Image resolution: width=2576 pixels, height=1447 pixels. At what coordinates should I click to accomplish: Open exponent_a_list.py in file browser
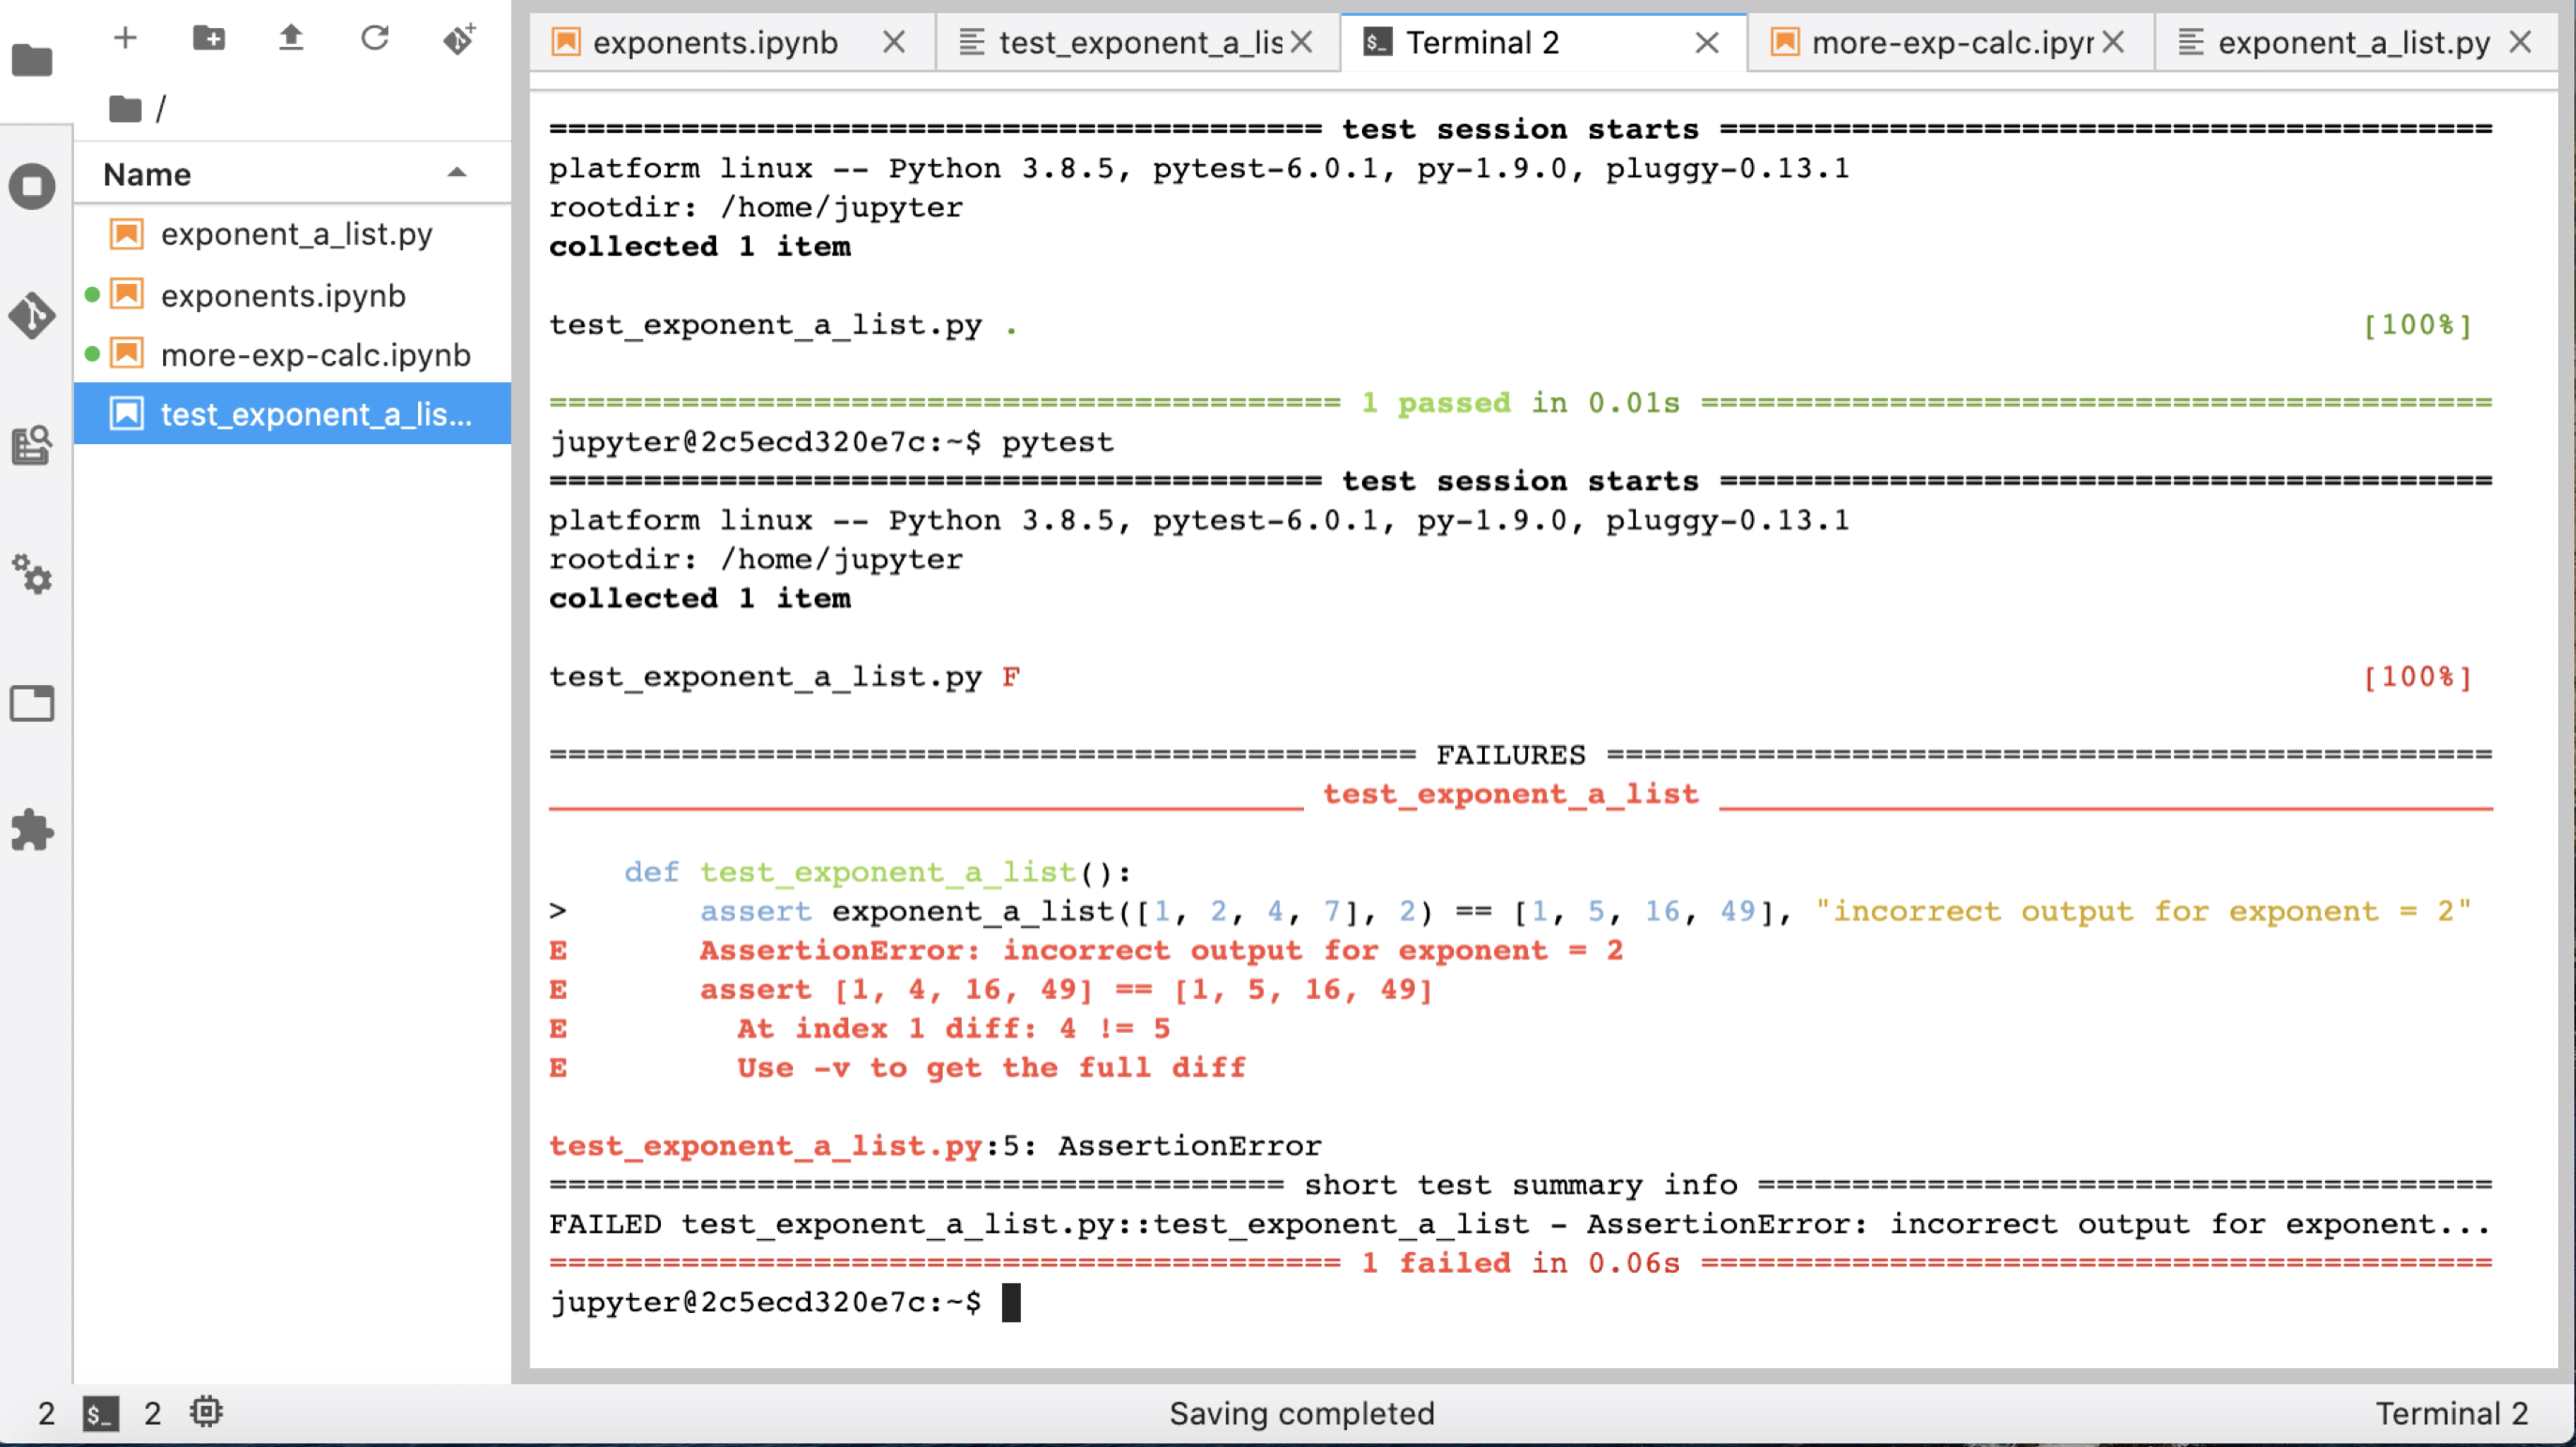[x=296, y=234]
